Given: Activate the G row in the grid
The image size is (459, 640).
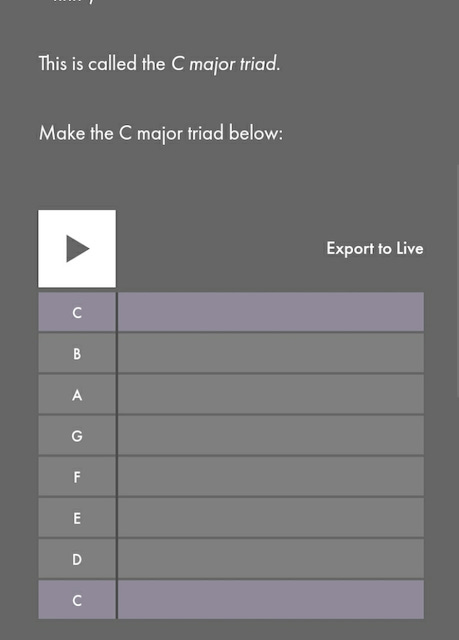Looking at the screenshot, I should pos(271,436).
